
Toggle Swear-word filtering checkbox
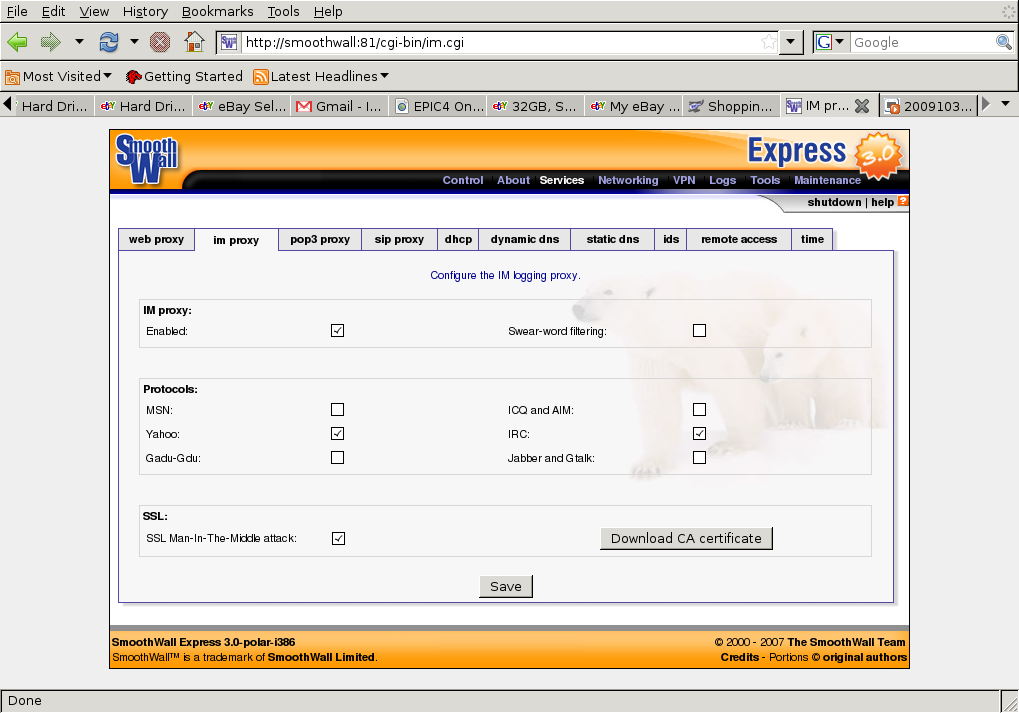(699, 330)
